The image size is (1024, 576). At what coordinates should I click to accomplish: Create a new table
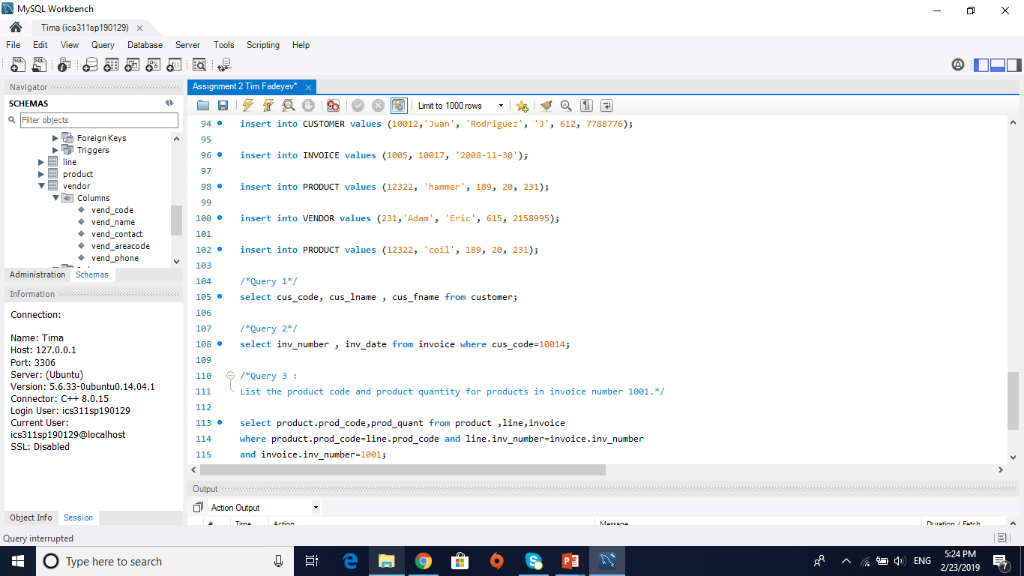(x=111, y=65)
